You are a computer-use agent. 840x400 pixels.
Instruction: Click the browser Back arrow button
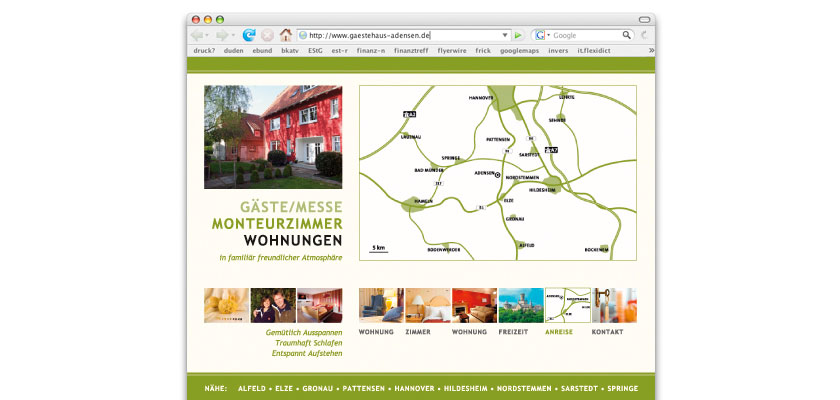pos(199,35)
